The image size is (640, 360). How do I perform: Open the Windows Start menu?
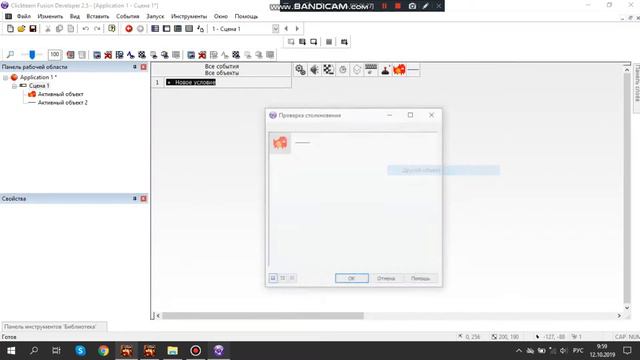pos(11,351)
